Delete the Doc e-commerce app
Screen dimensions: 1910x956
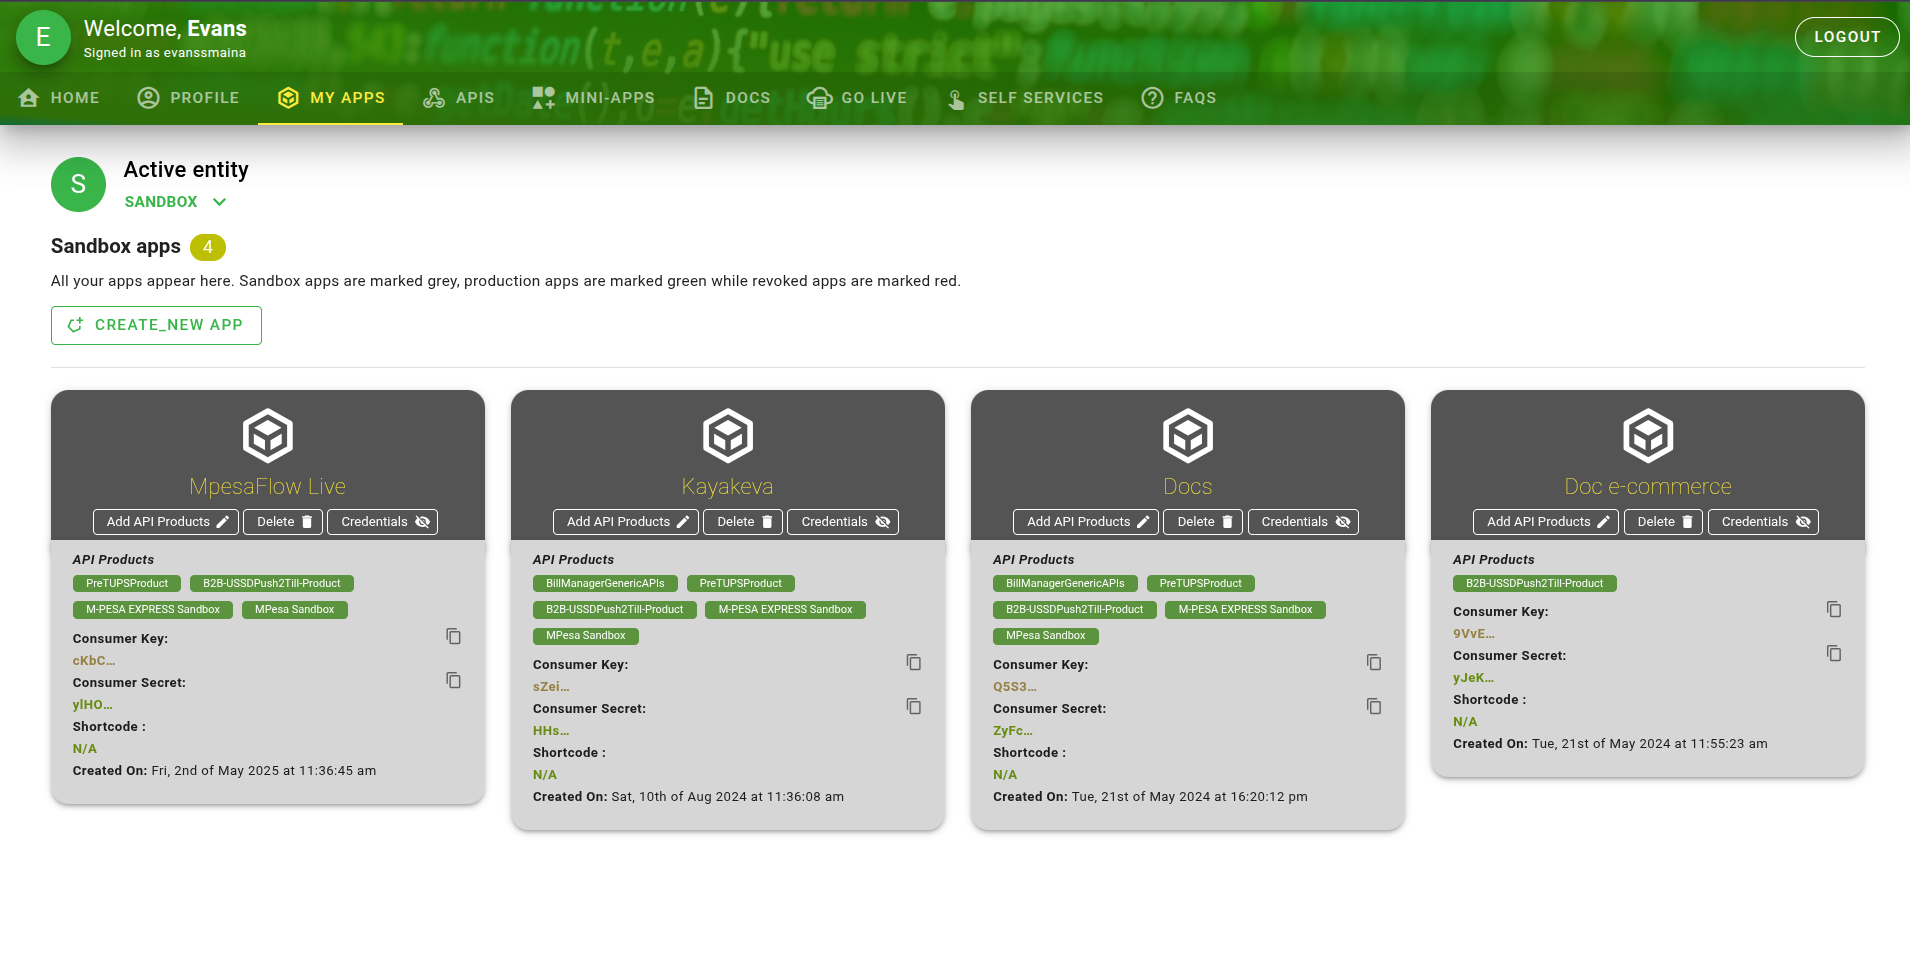1663,522
